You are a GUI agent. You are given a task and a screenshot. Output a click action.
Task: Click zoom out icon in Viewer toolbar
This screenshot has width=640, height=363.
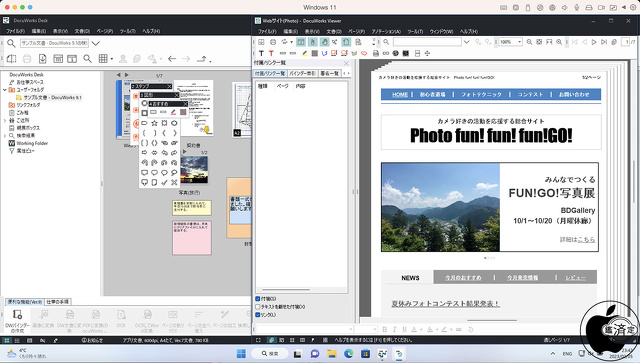[529, 42]
